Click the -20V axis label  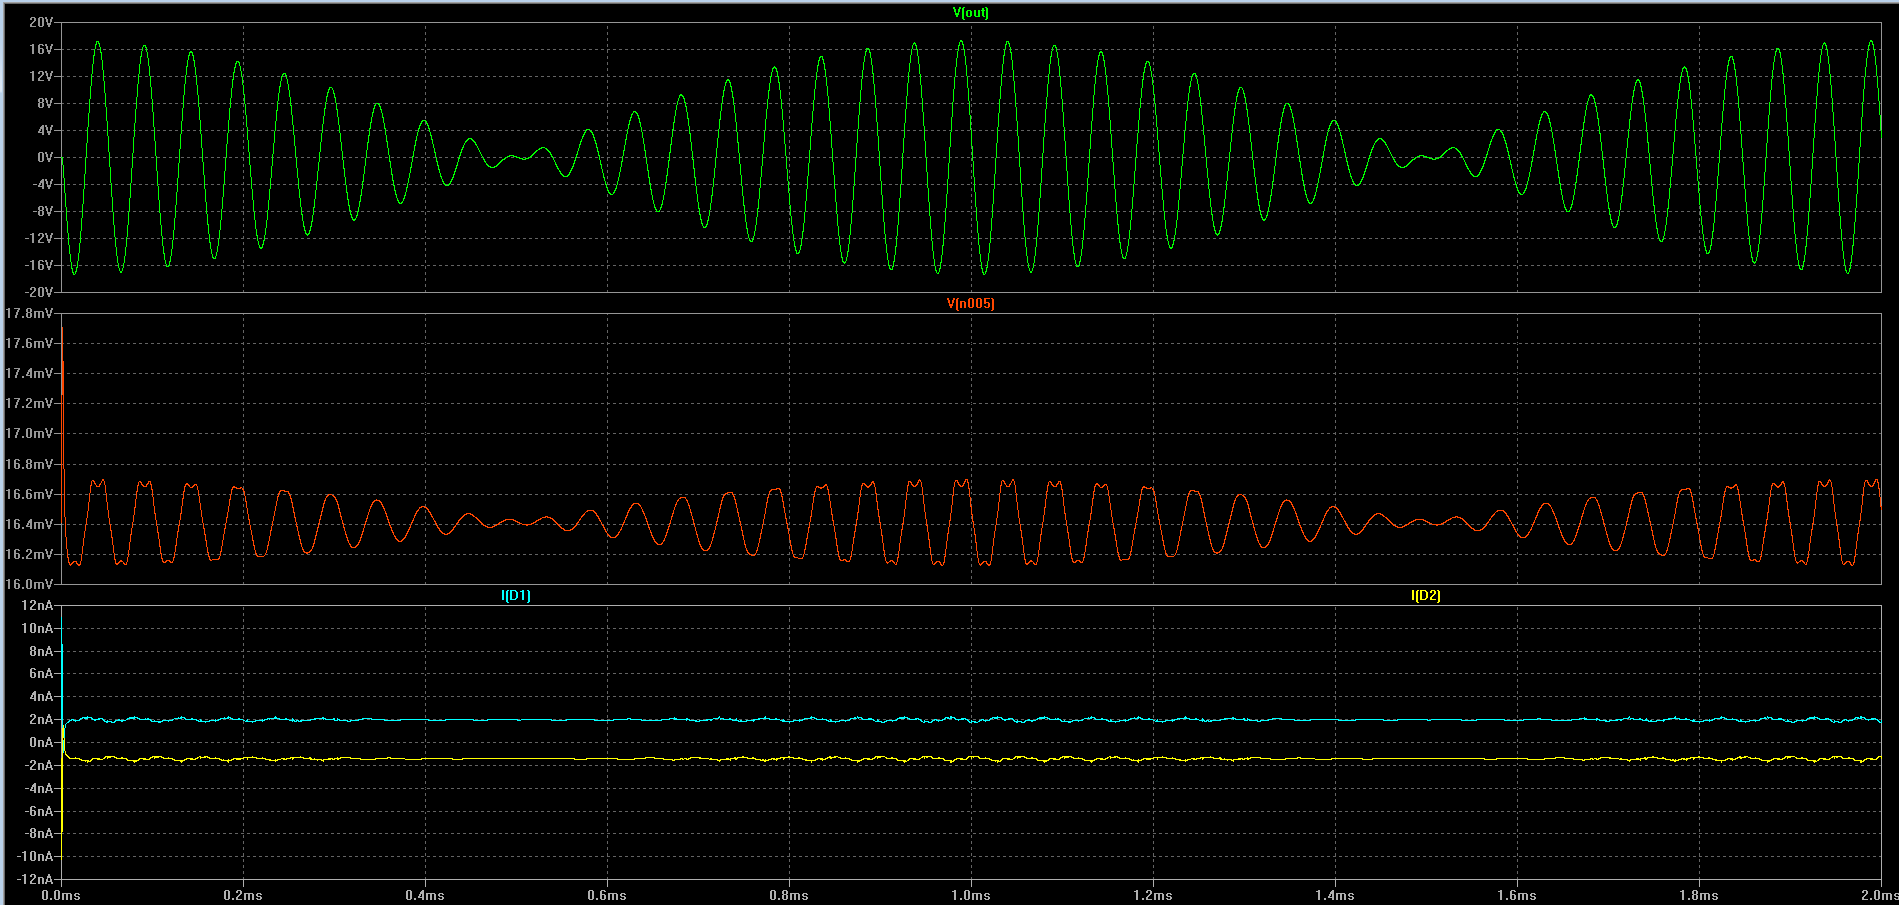(x=39, y=292)
